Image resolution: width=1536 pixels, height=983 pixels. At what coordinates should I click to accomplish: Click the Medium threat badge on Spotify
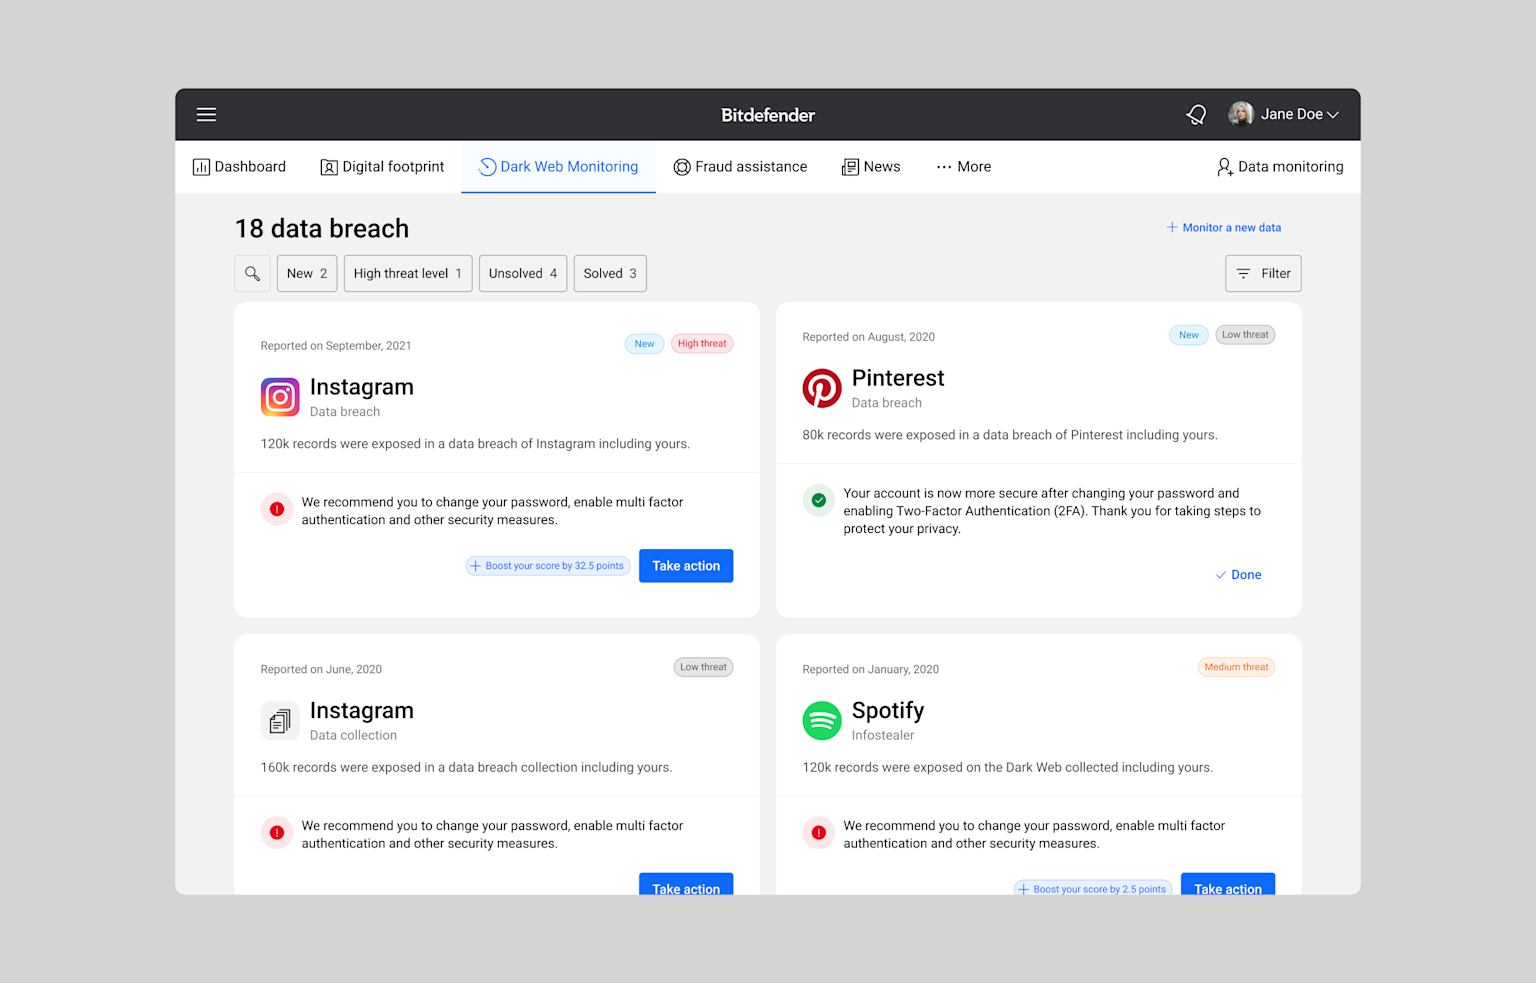(x=1236, y=667)
